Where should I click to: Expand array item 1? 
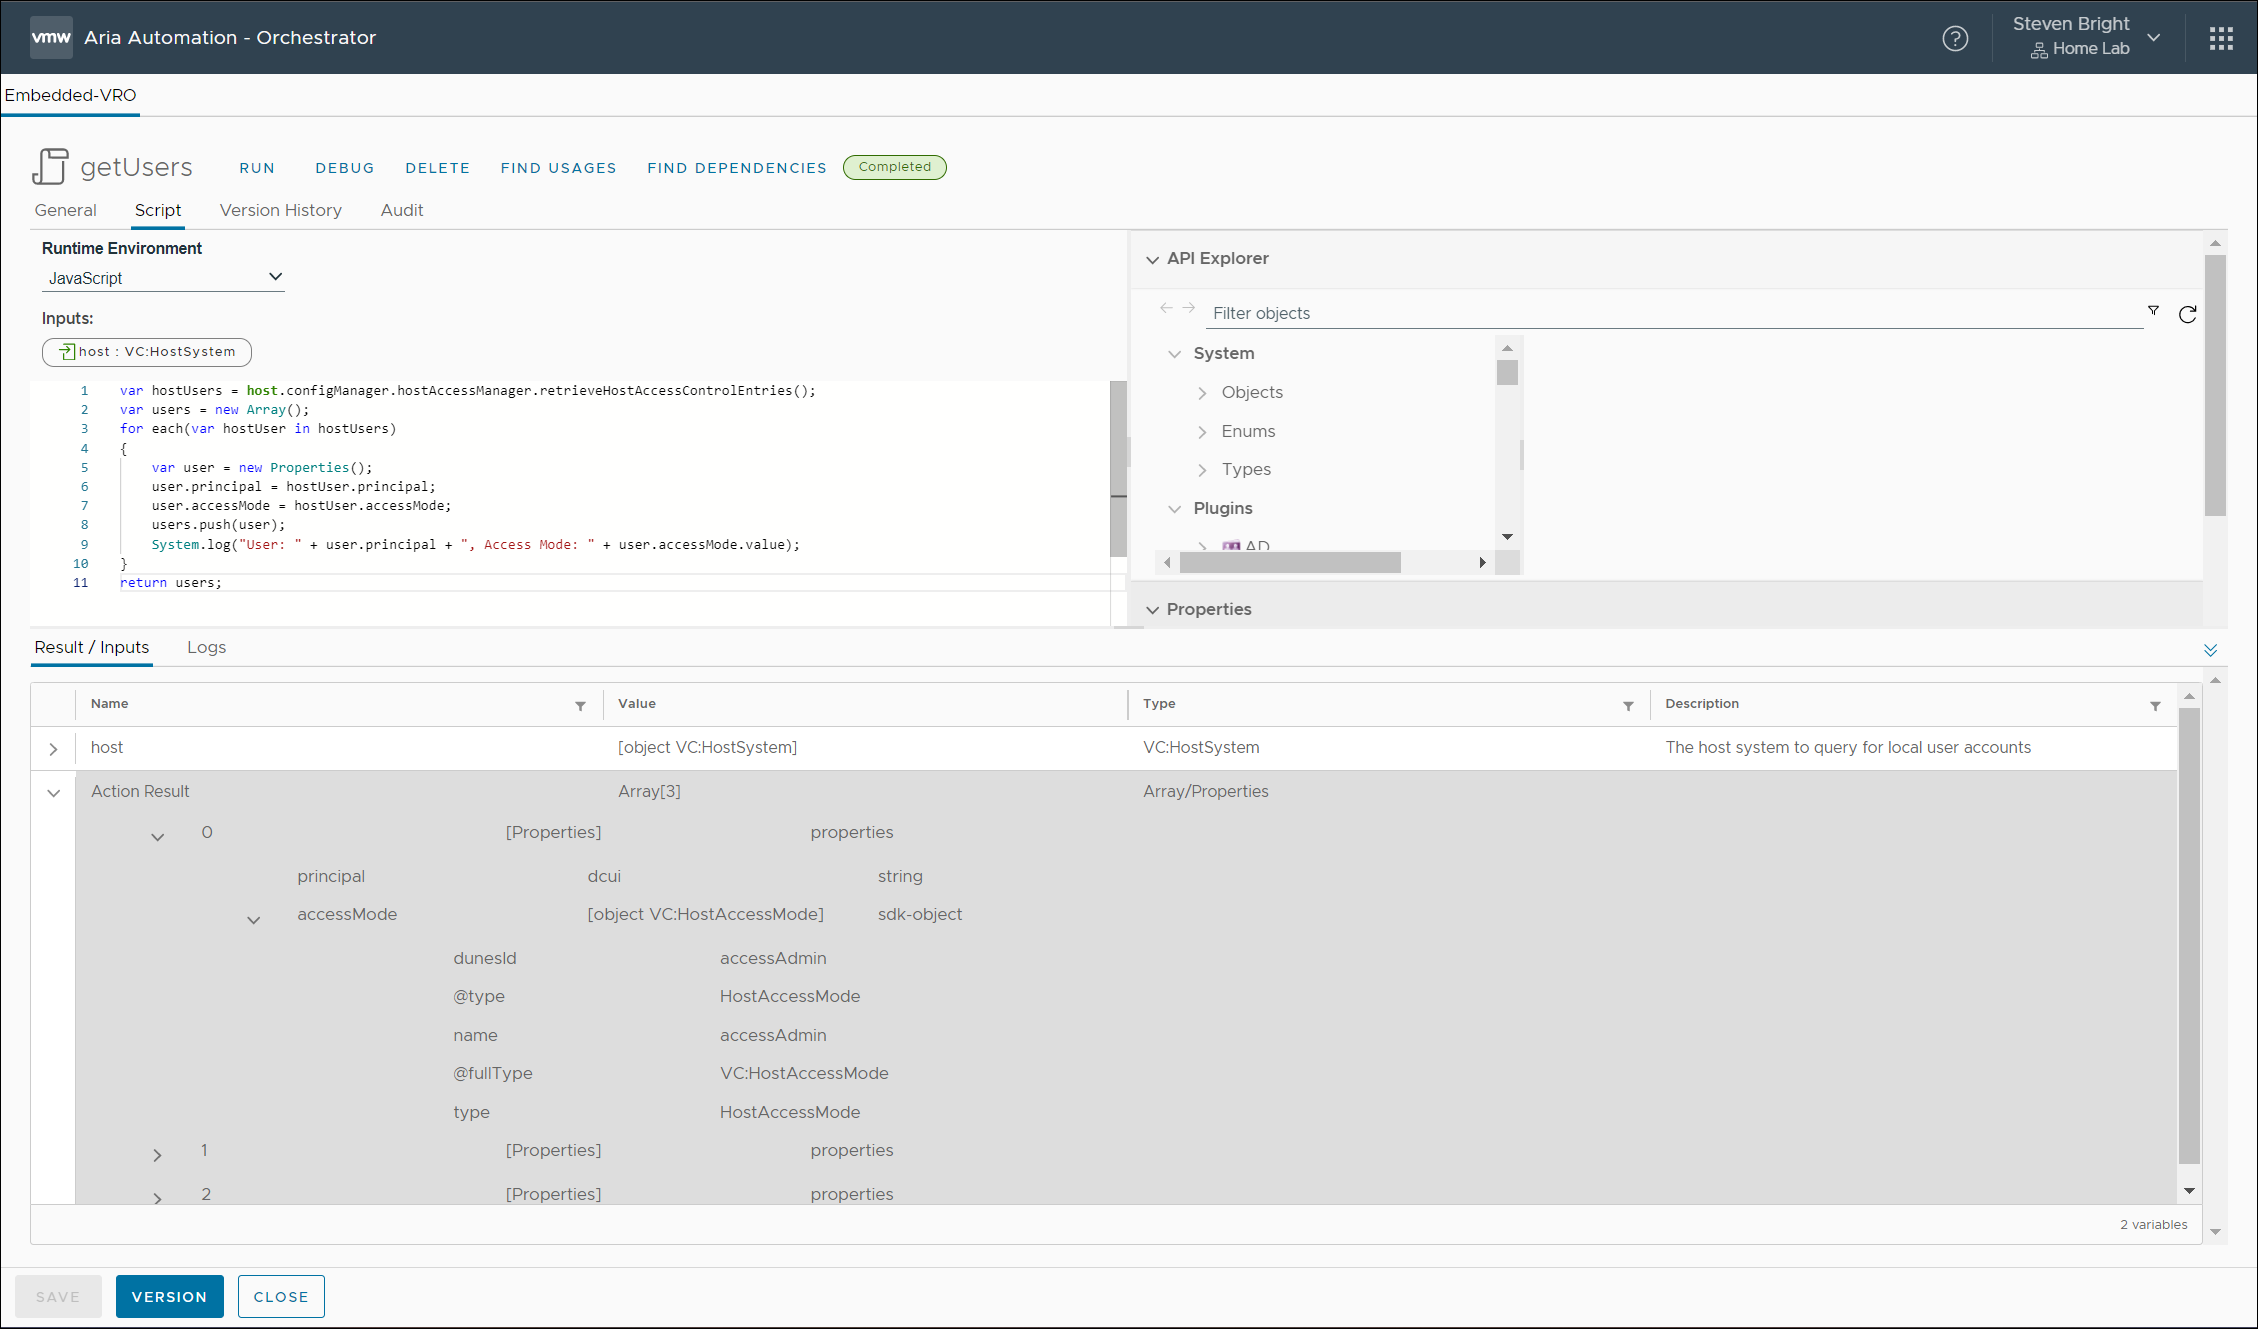(157, 1155)
